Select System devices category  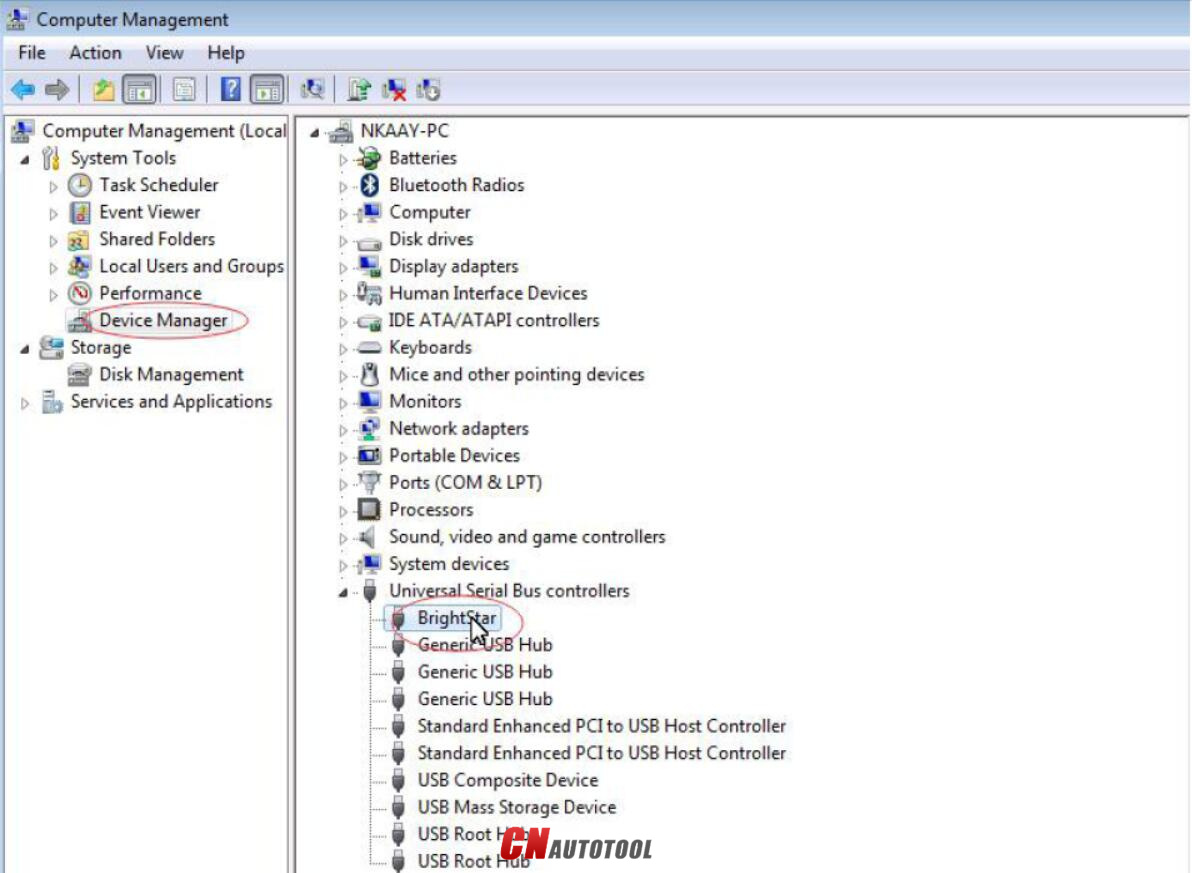[x=449, y=563]
